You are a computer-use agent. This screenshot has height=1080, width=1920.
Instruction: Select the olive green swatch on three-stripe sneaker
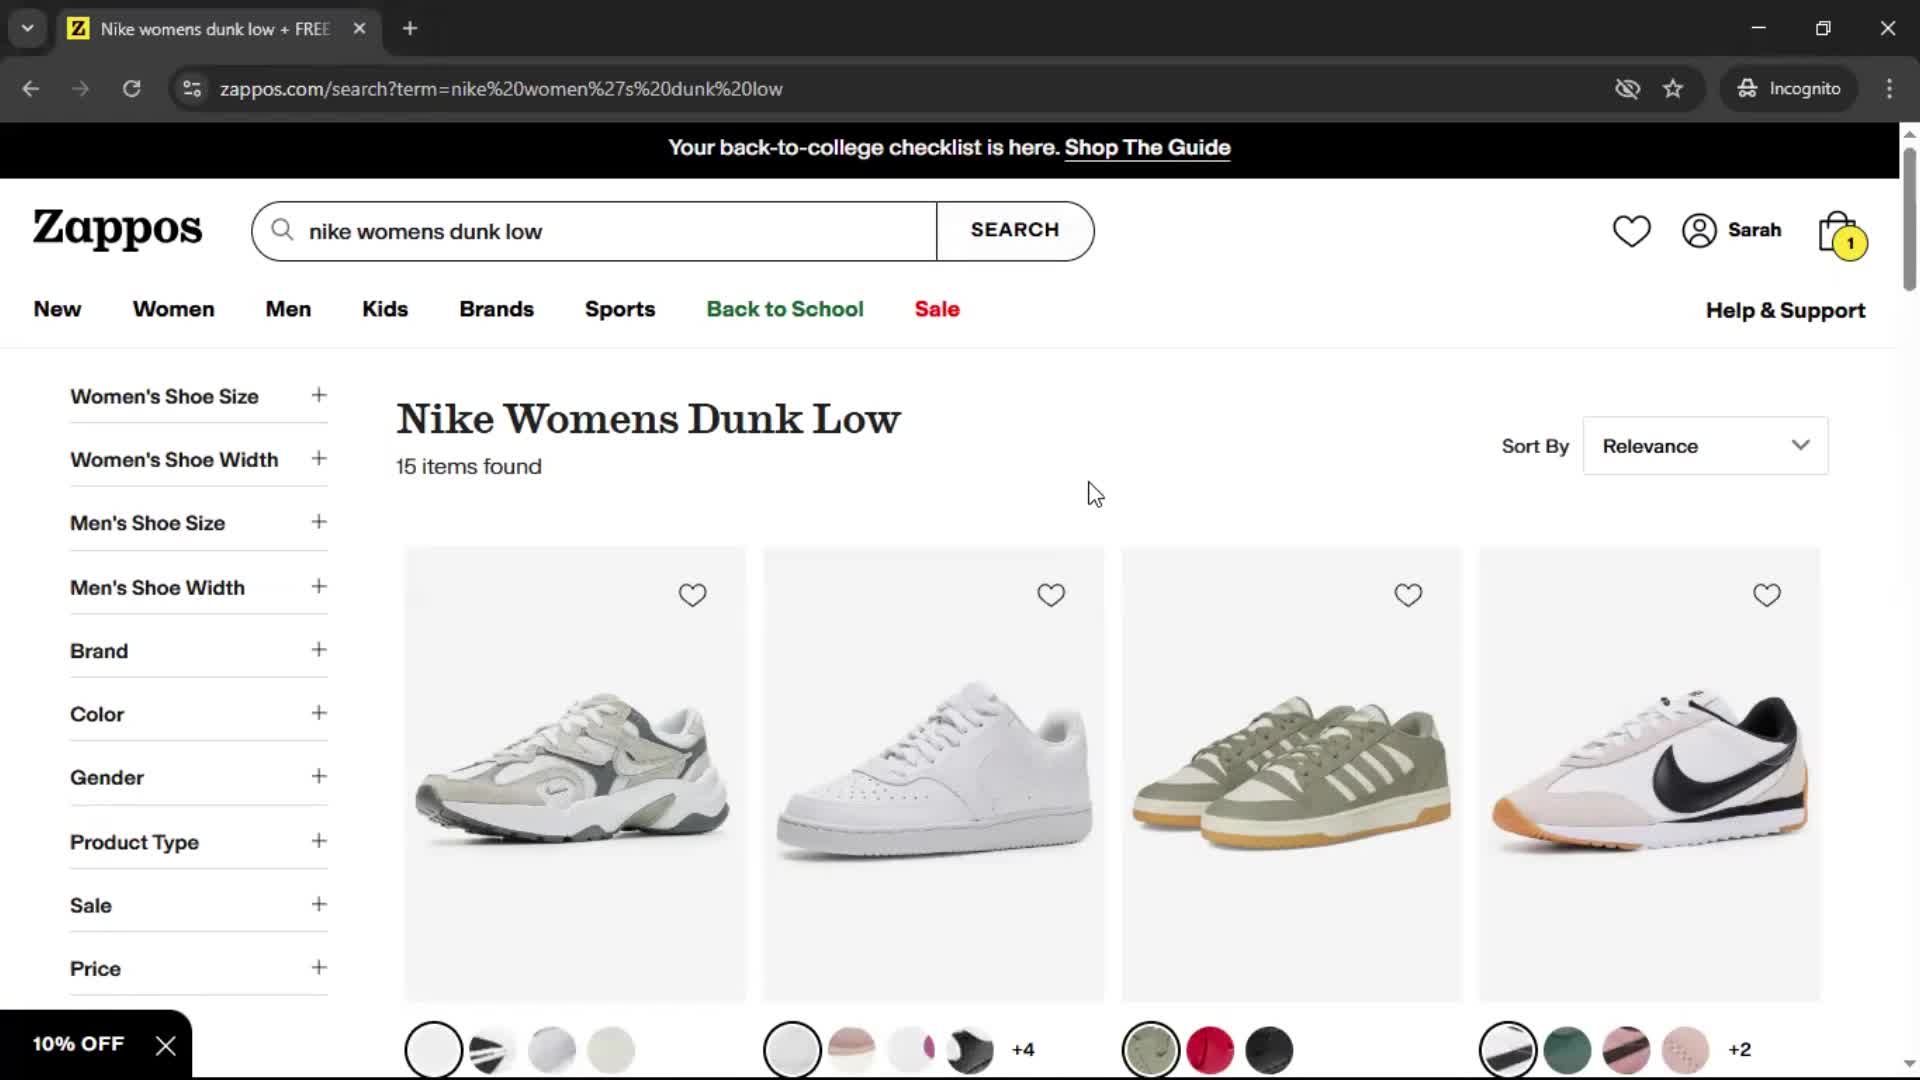(1151, 1050)
